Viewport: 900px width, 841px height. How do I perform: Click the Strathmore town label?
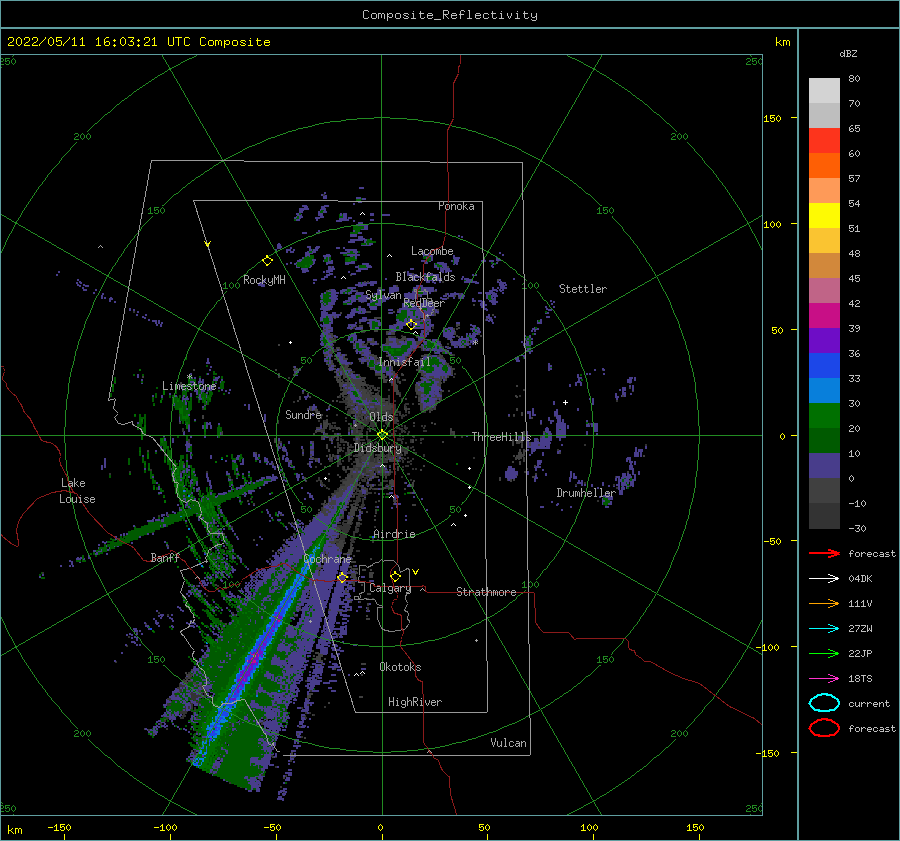486,592
